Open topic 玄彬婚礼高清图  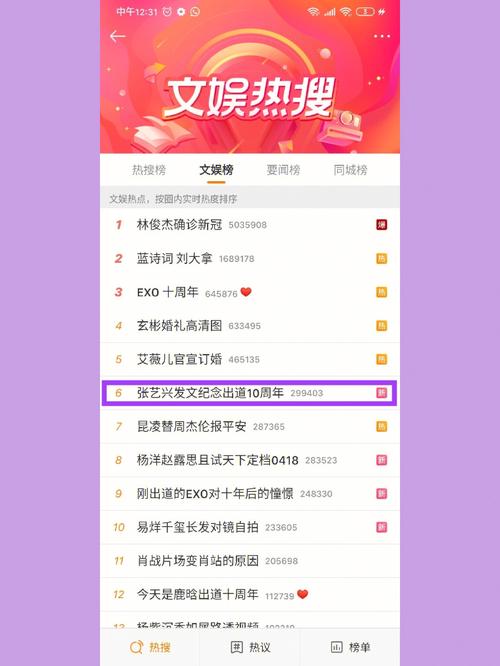tap(250, 326)
